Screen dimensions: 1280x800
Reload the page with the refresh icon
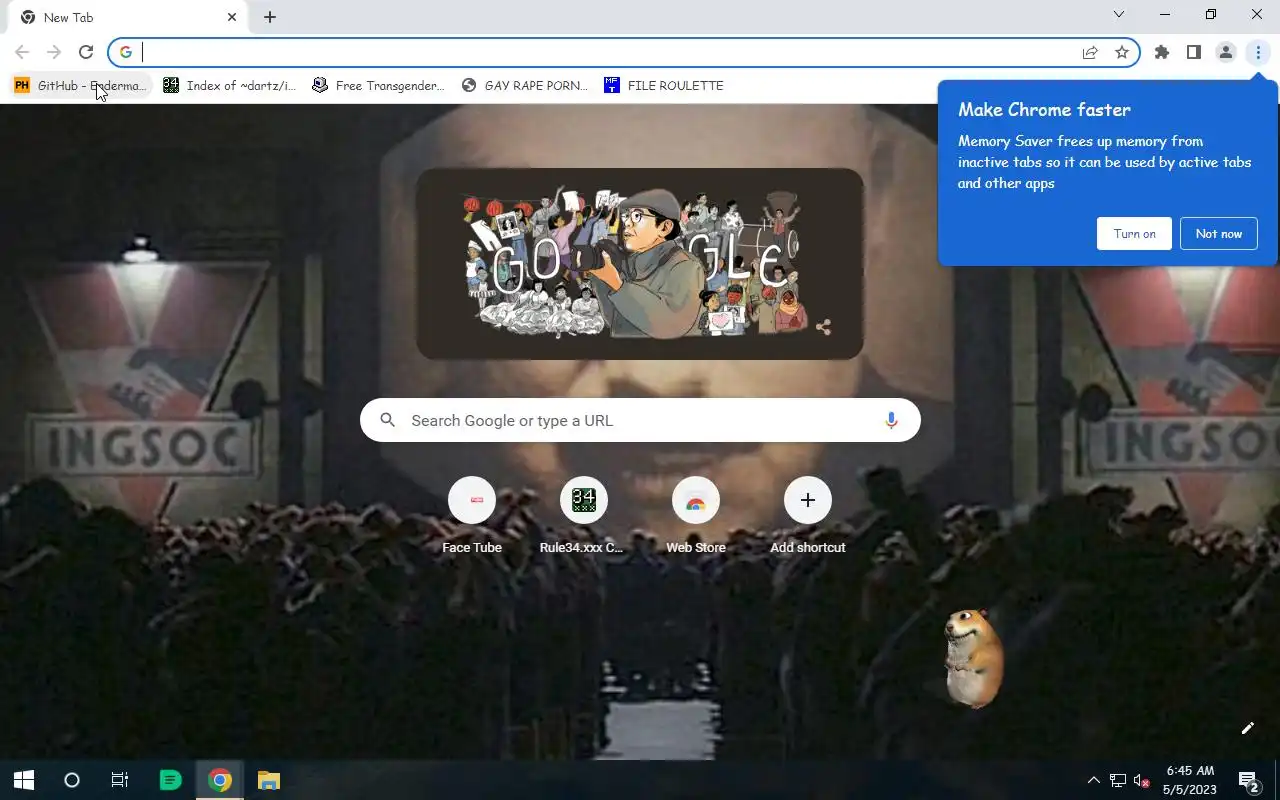(x=86, y=52)
